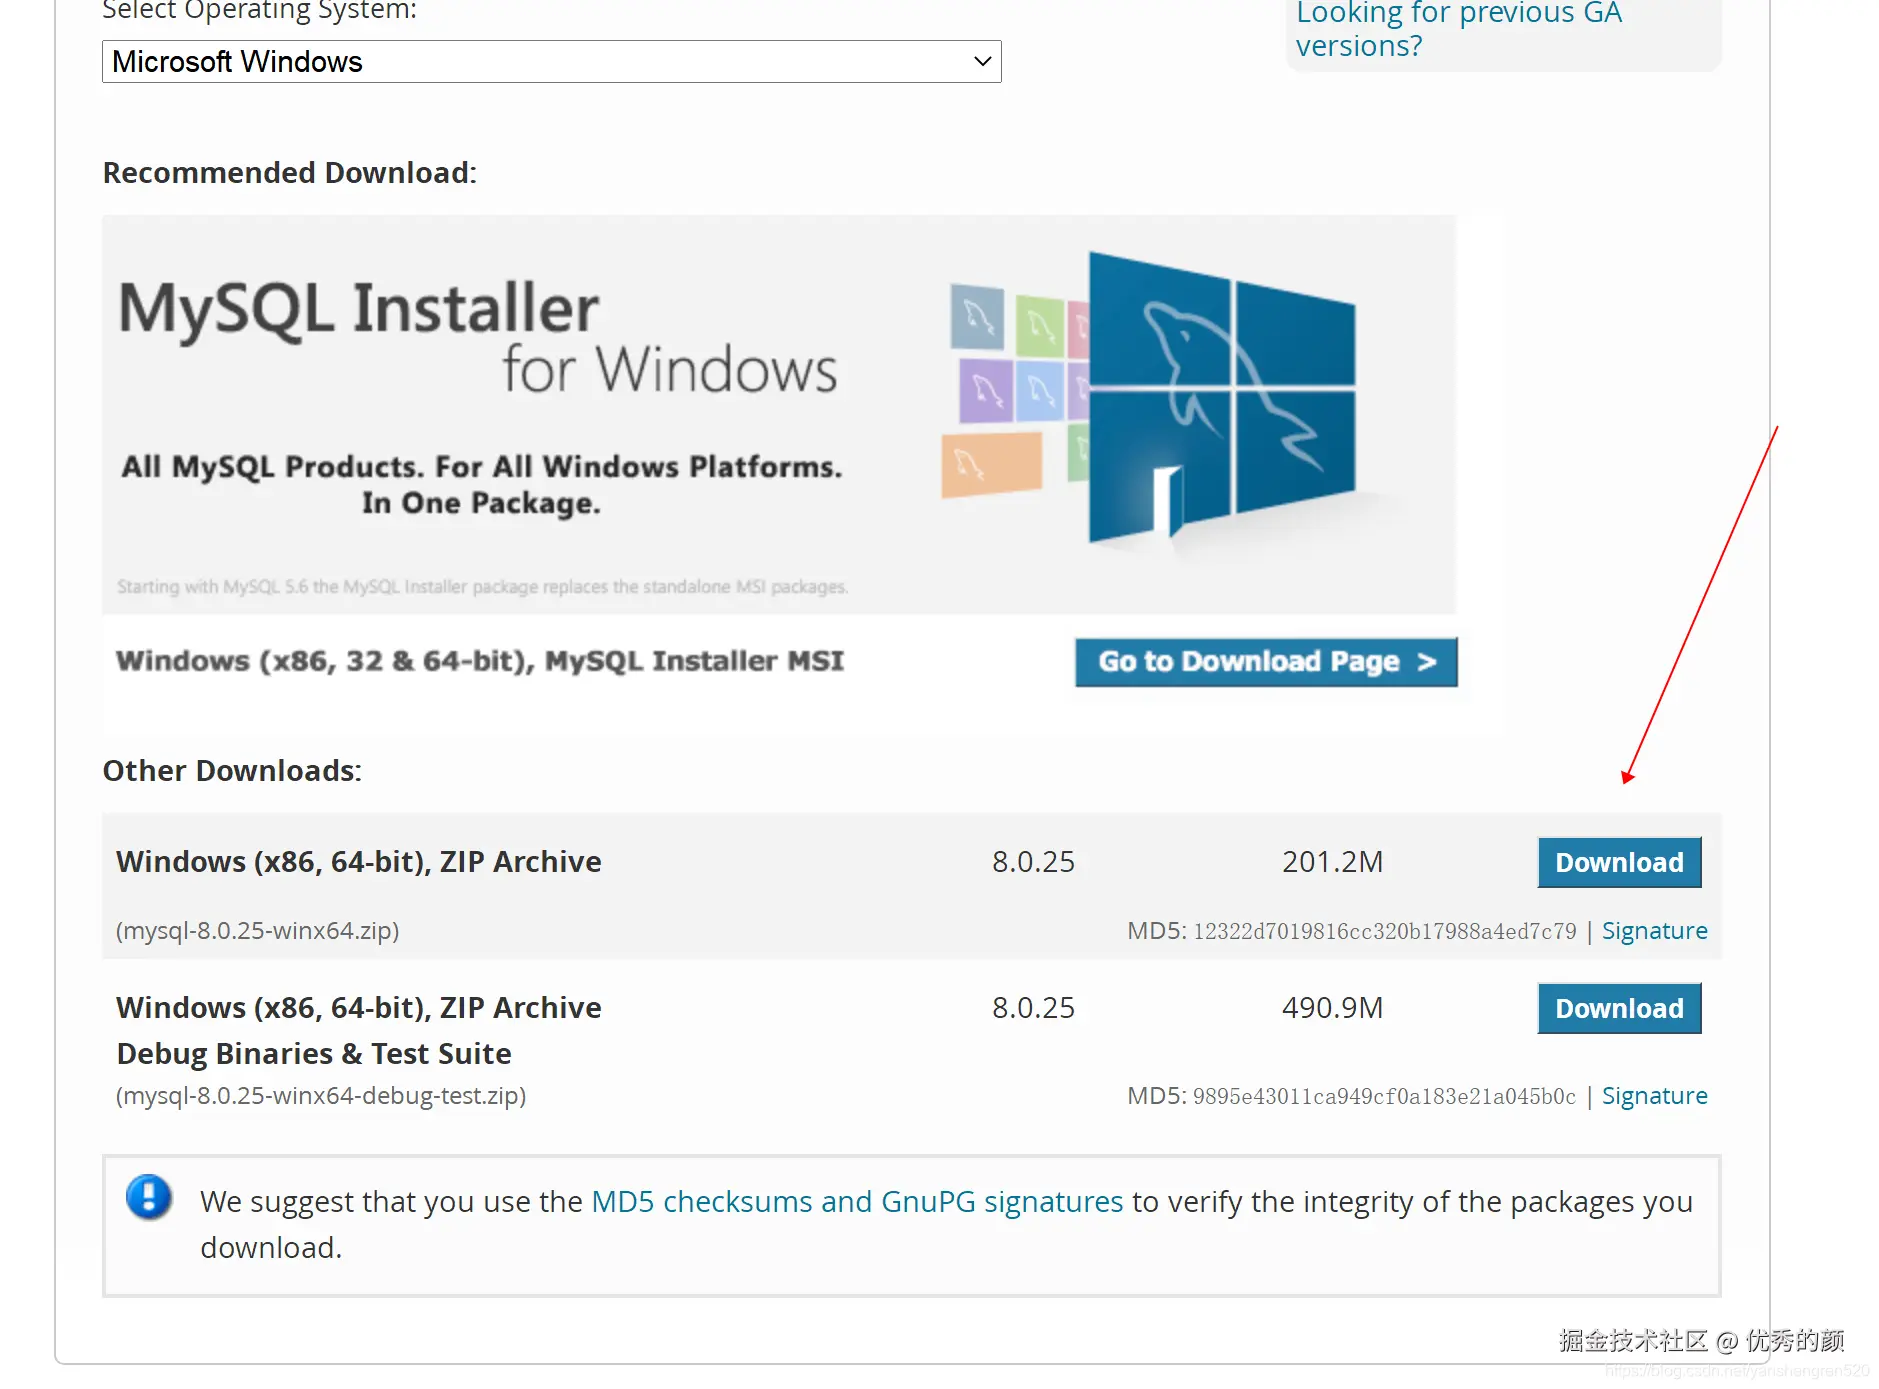Click the Windows MySQL Installer MSI label
The width and height of the screenshot is (1879, 1389).
(480, 661)
